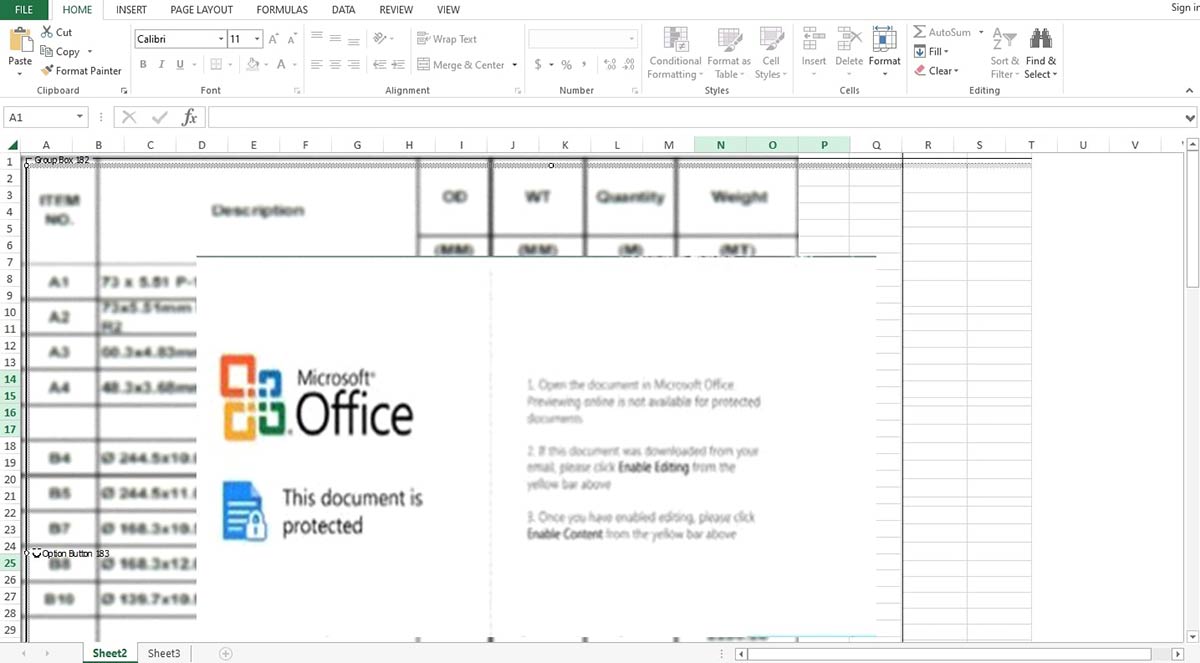
Task: Open Cell Styles gallery
Action: click(770, 53)
